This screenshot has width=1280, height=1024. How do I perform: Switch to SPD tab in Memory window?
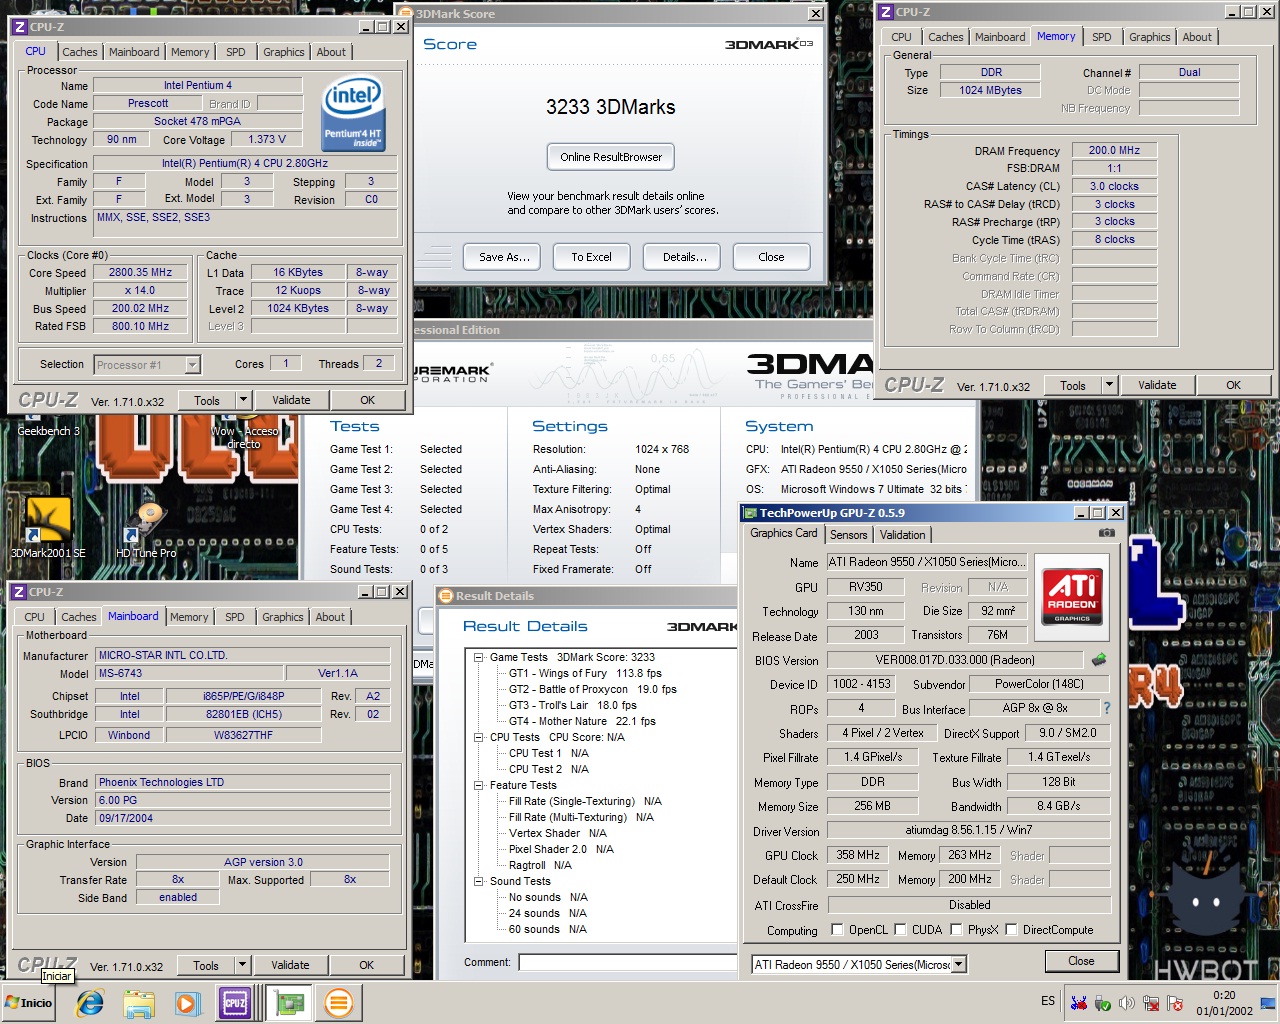(1101, 37)
